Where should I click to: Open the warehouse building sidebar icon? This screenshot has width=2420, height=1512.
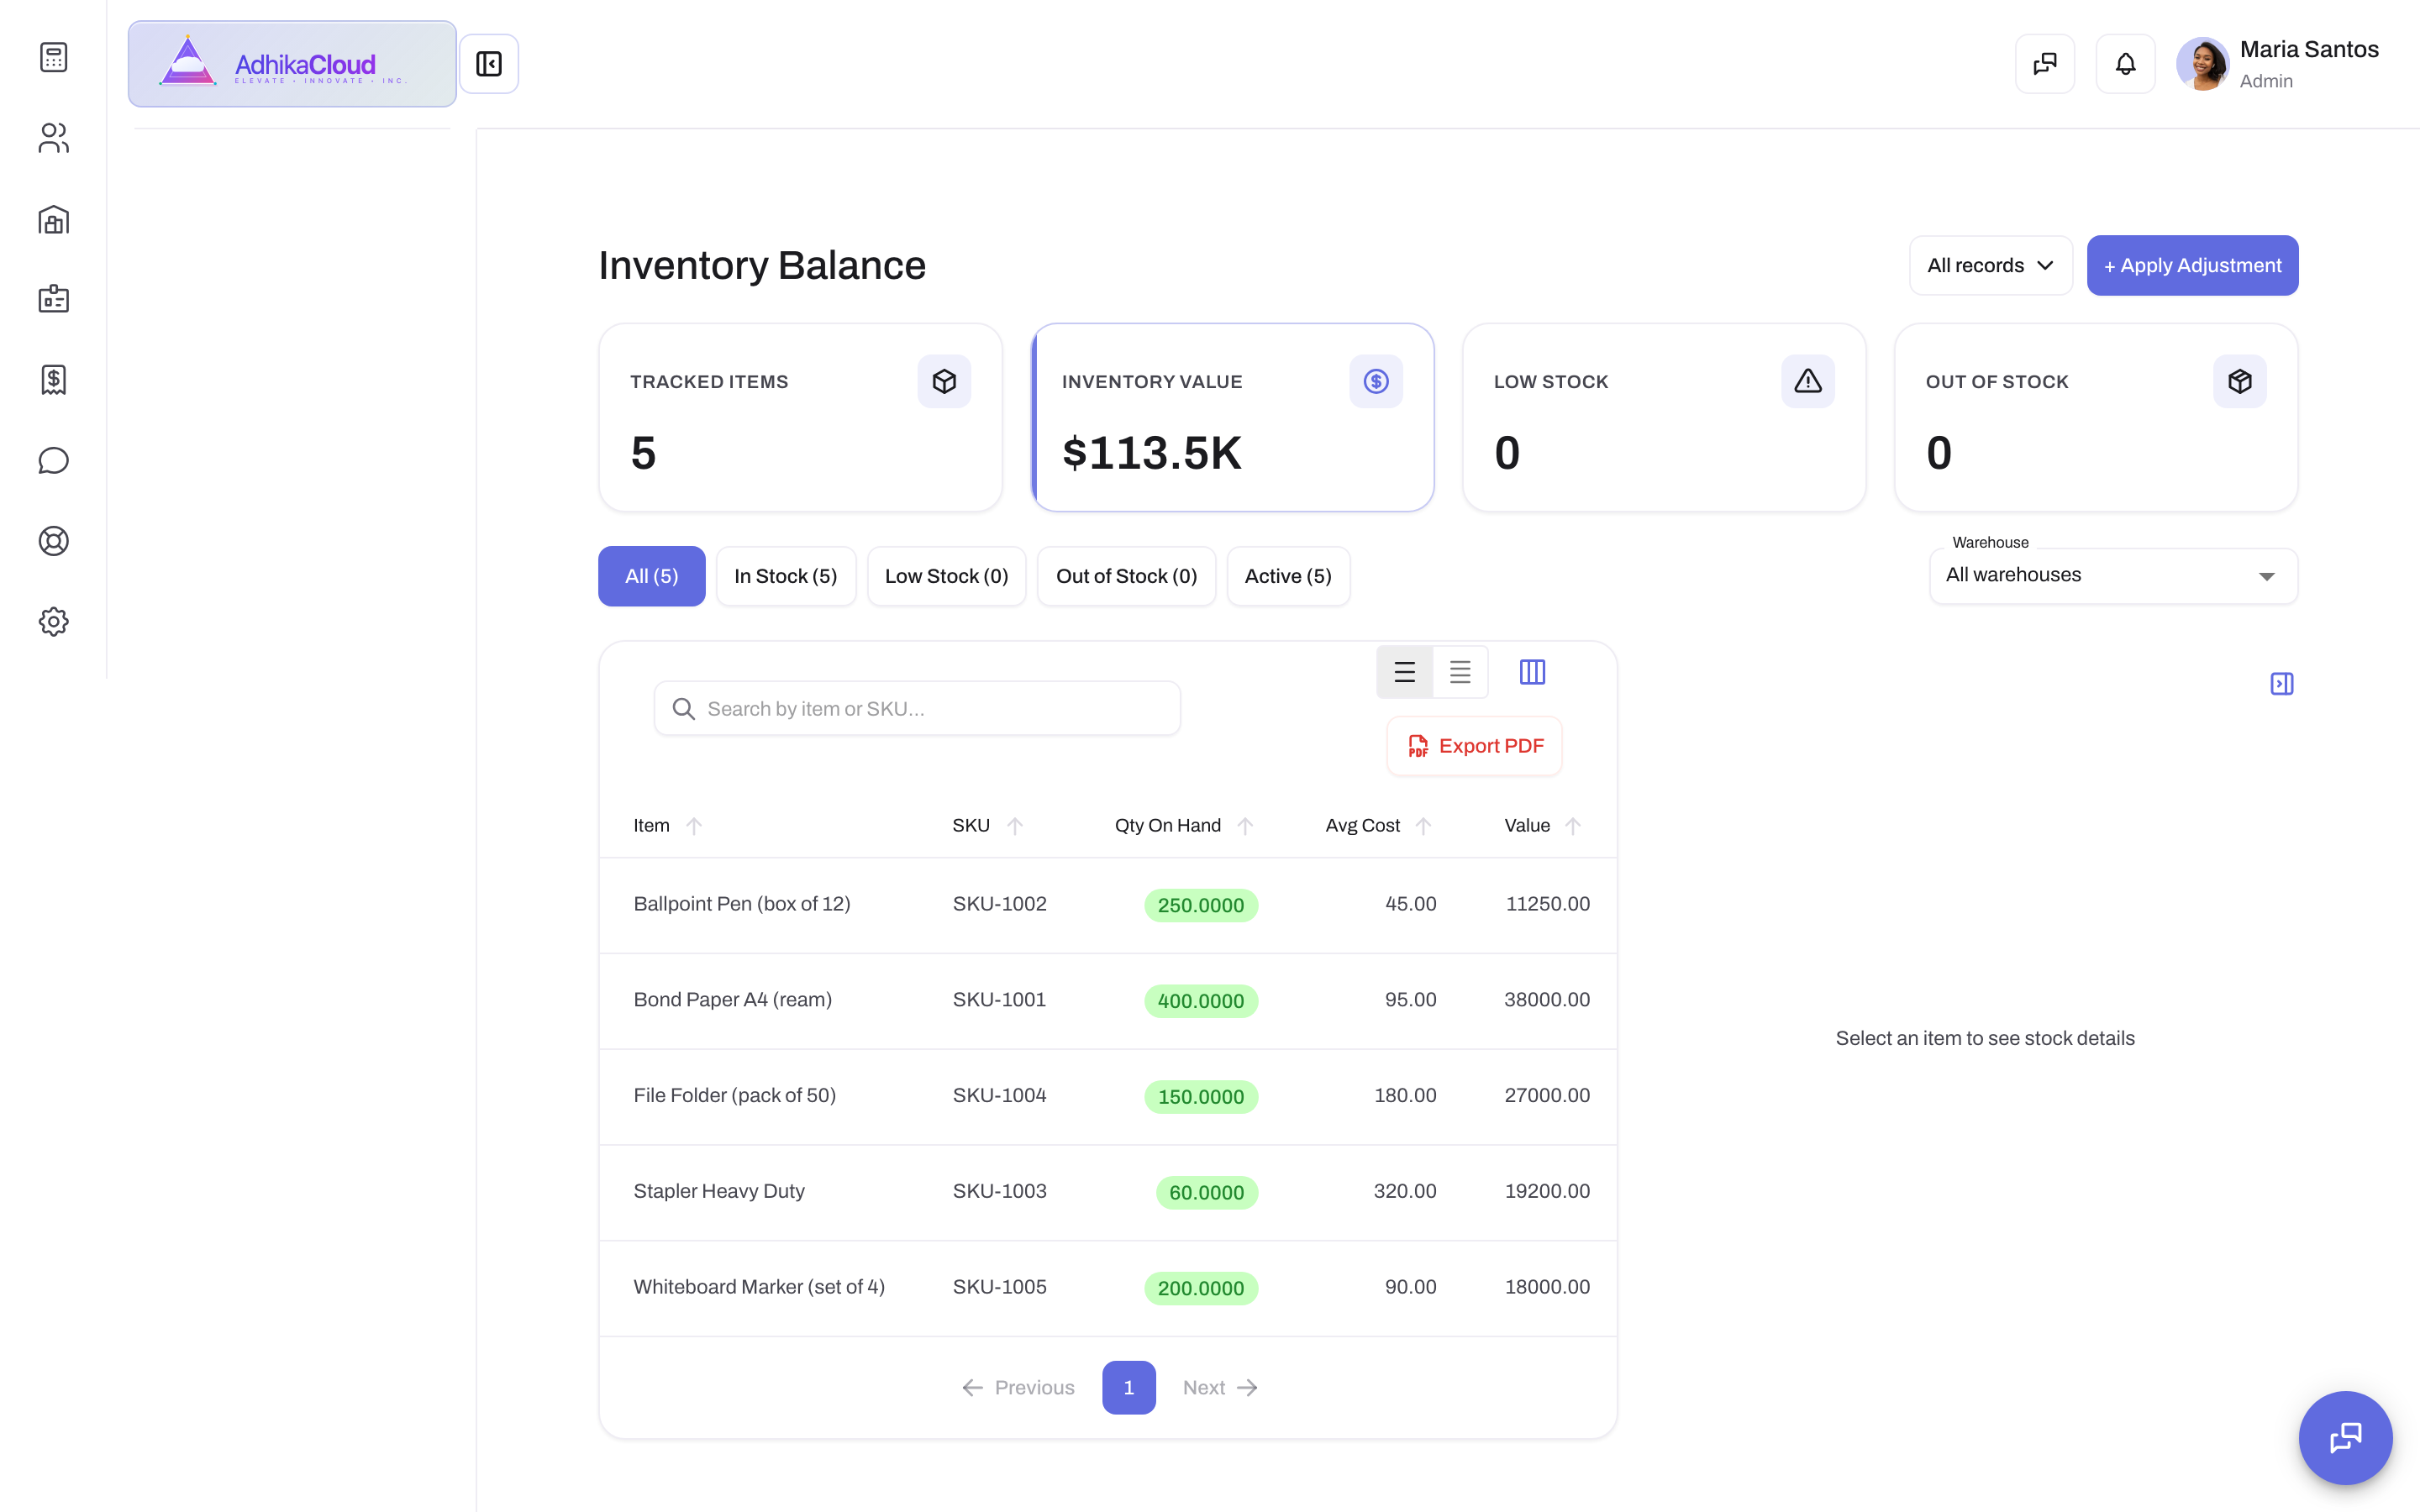pos(53,219)
